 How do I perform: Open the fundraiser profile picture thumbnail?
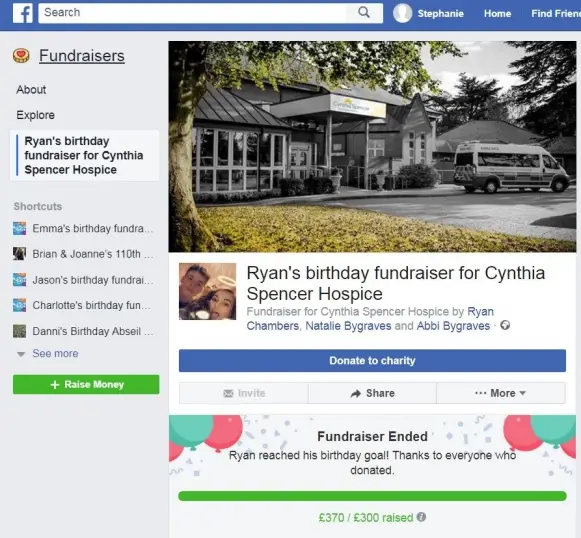[208, 292]
